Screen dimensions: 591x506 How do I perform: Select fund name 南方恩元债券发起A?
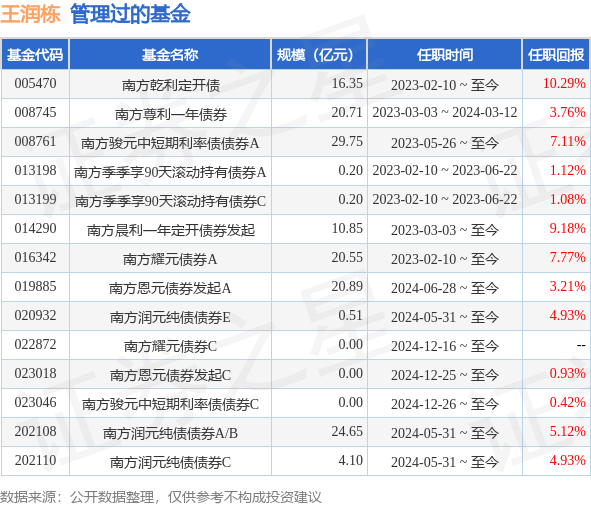pos(170,288)
